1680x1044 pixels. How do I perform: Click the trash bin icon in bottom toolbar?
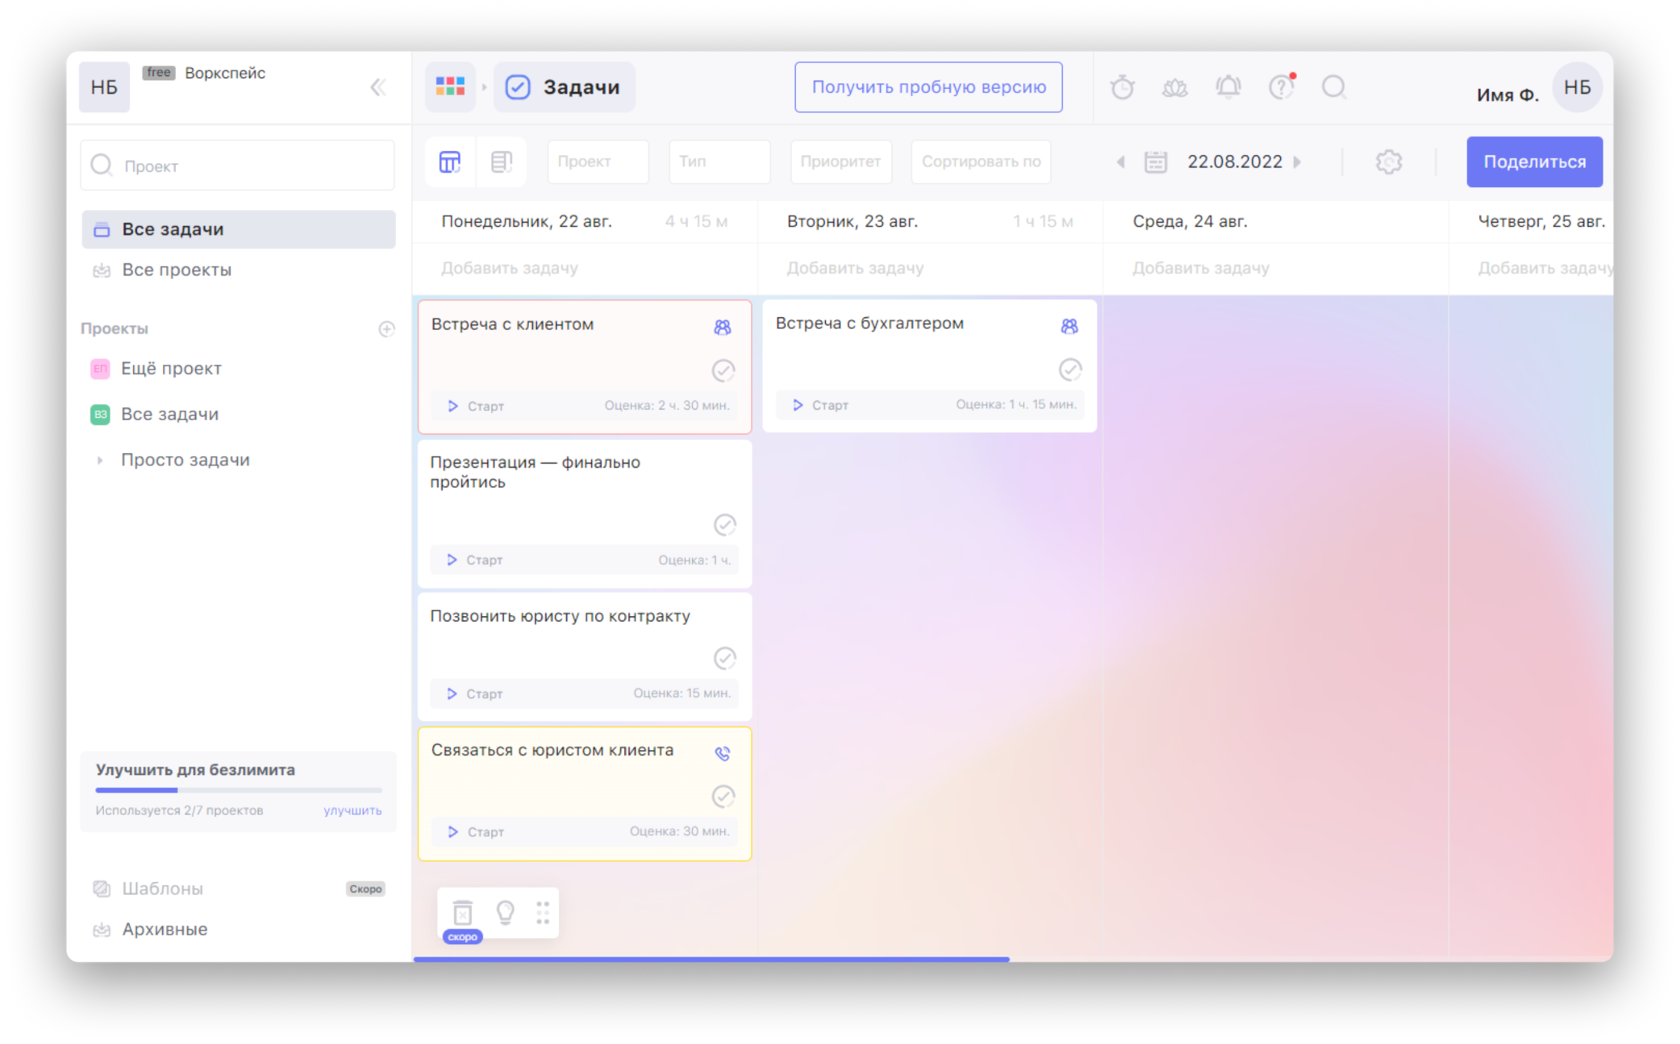click(462, 912)
